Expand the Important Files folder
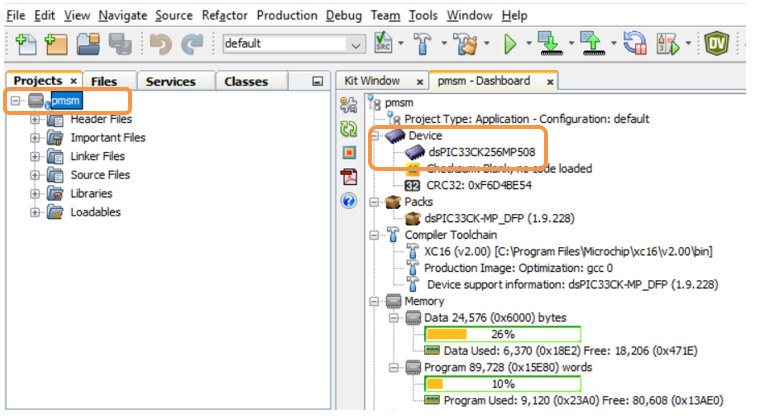Viewport: 758px width, 418px height. point(35,138)
